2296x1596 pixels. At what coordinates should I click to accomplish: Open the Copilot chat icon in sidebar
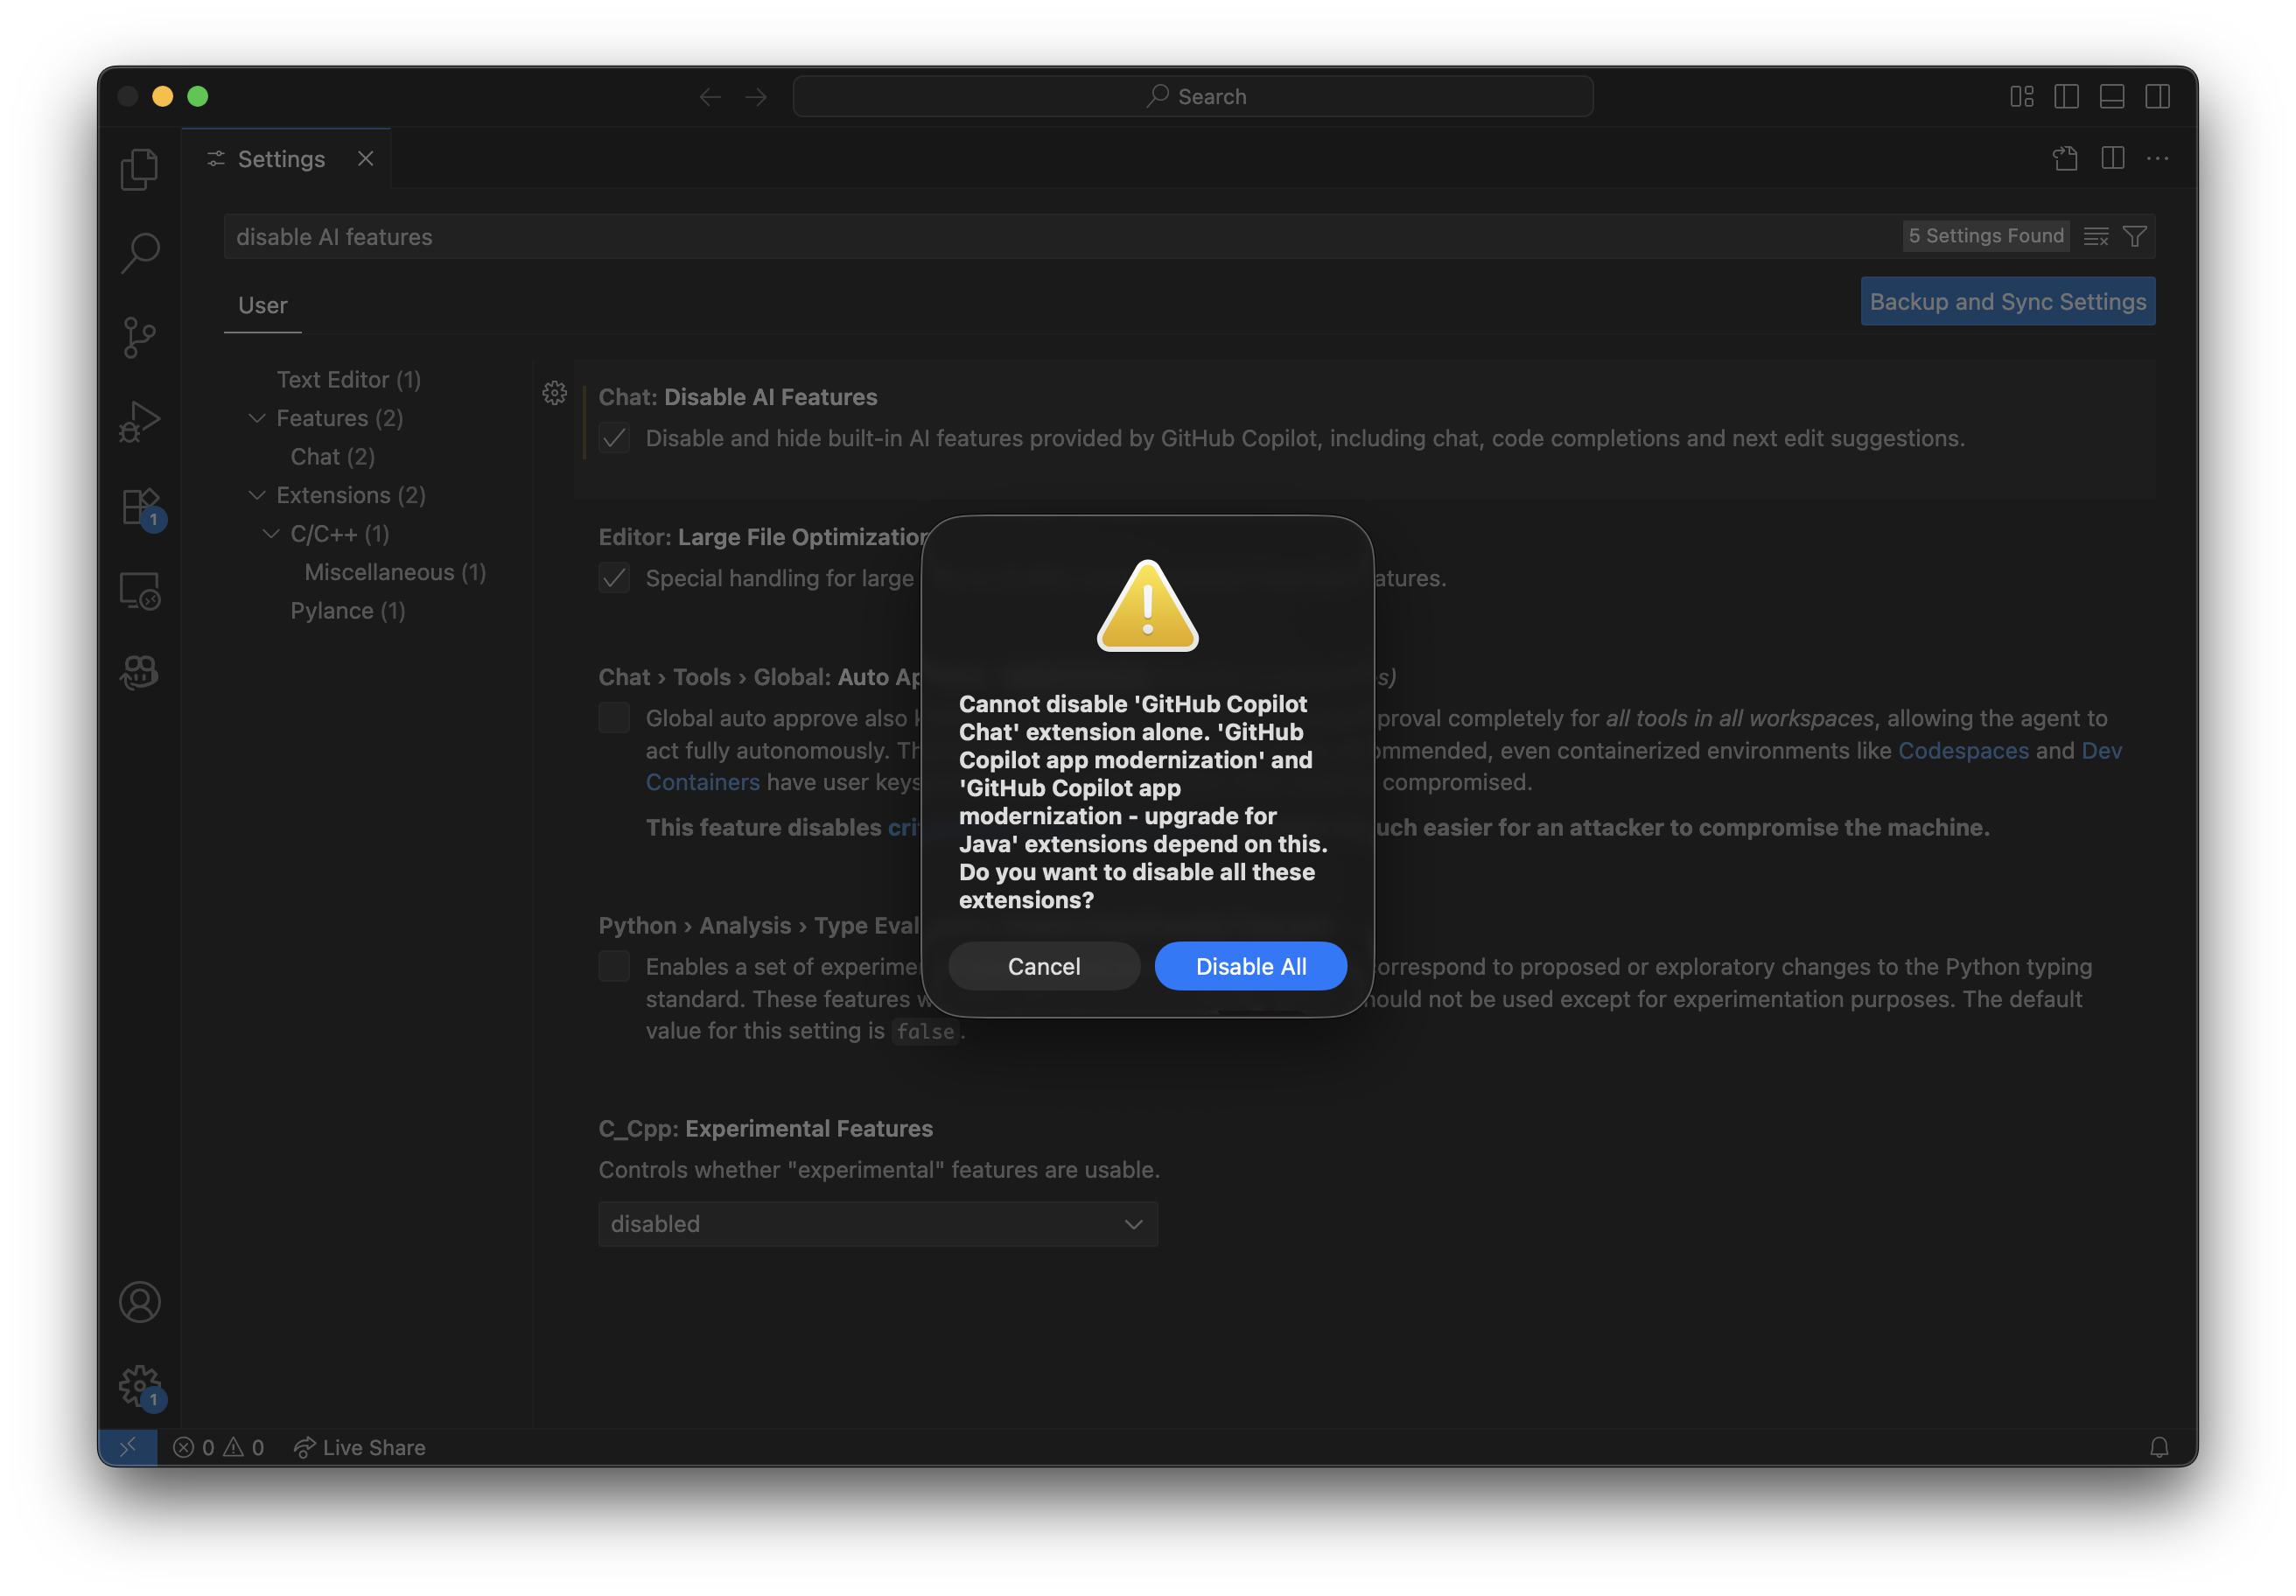point(139,673)
